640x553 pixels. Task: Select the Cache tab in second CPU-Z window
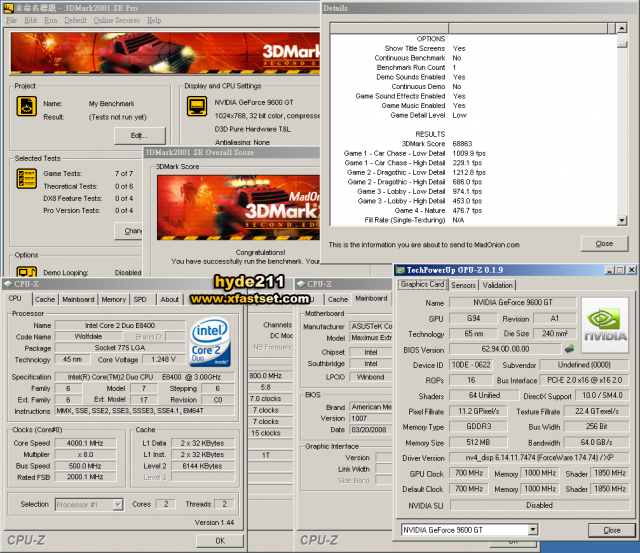[x=338, y=300]
